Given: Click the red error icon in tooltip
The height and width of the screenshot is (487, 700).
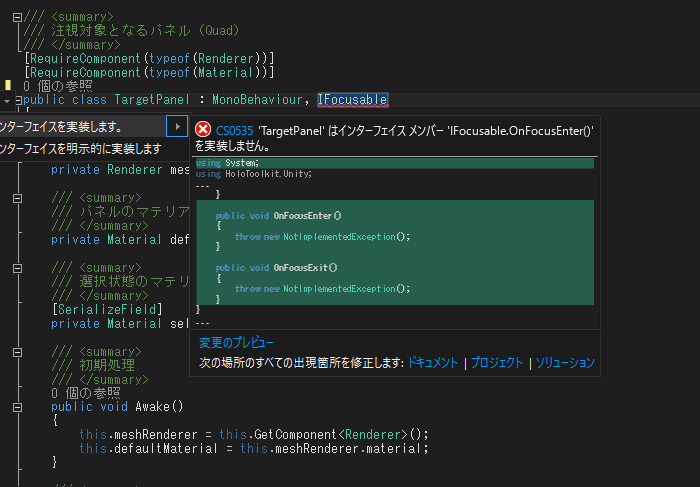Looking at the screenshot, I should (x=203, y=129).
